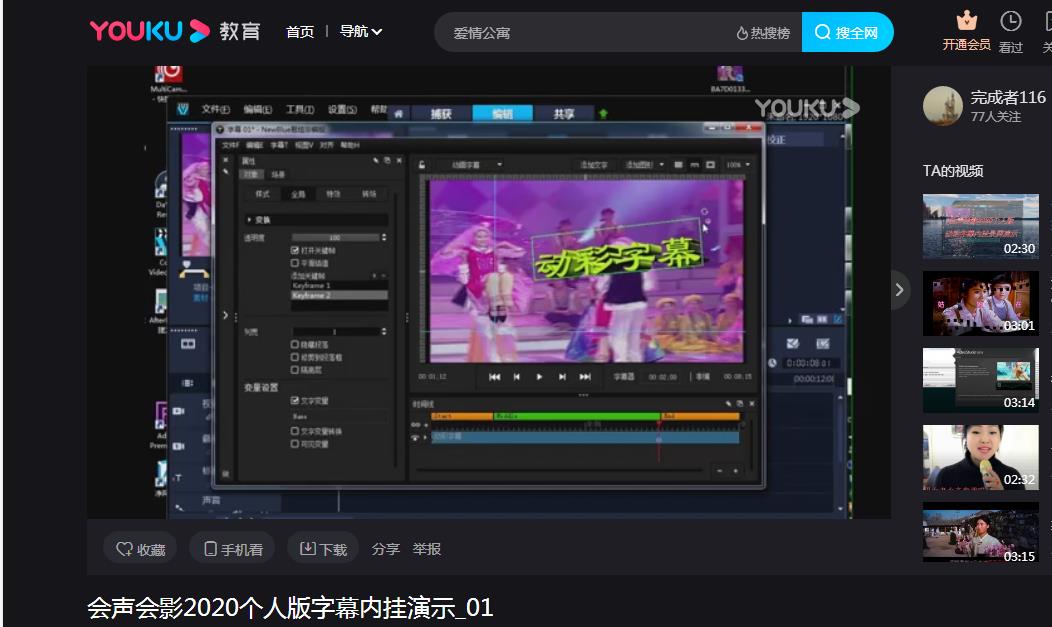
Task: Step back one frame in title editor
Action: (517, 377)
